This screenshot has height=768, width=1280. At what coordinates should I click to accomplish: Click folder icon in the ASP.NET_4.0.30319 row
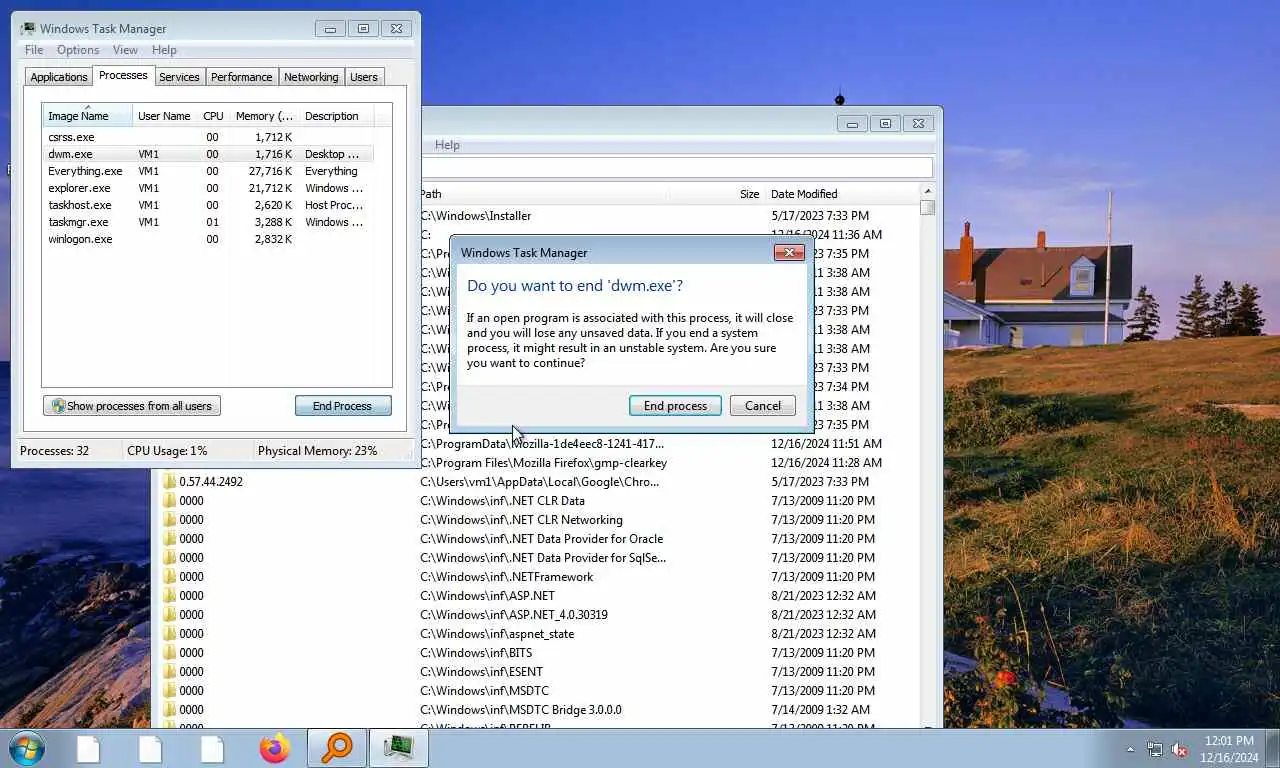tap(170, 615)
